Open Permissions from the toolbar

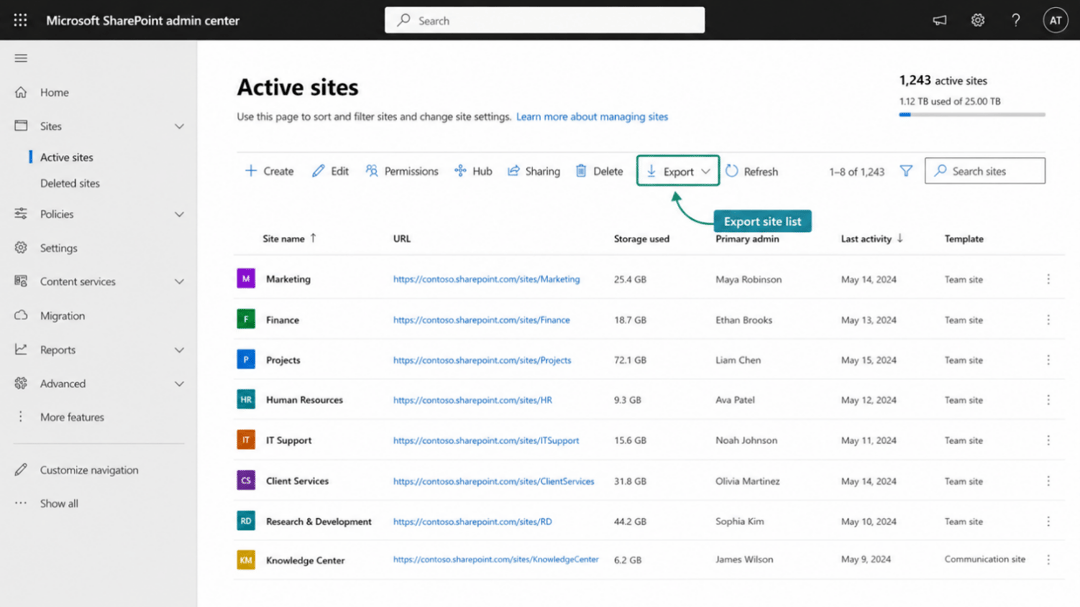tap(402, 171)
